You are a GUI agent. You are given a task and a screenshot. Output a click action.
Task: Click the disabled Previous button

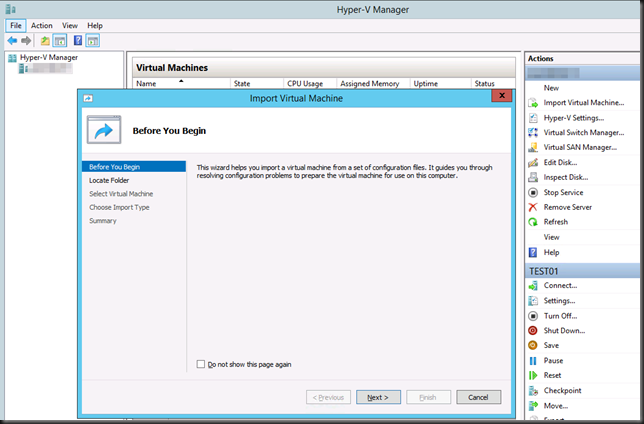328,397
